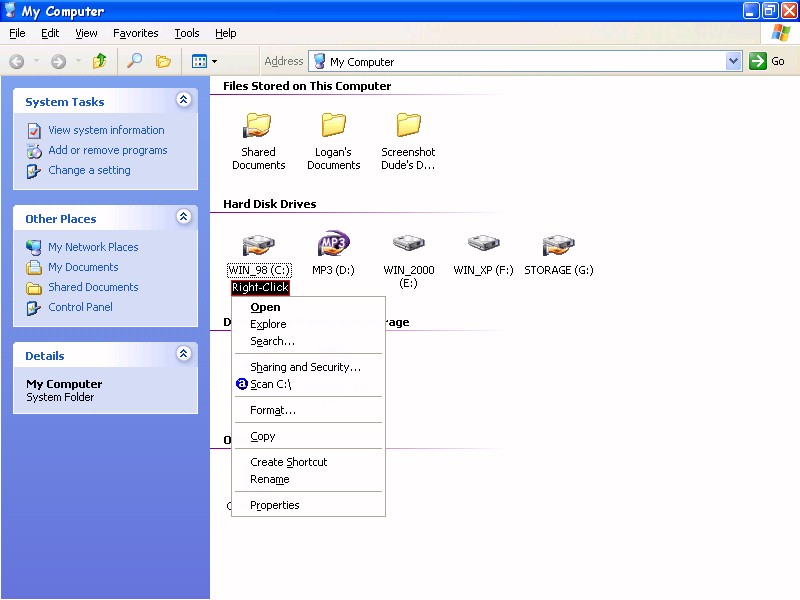Click the Forward navigation arrow
Image resolution: width=800 pixels, height=600 pixels.
58,62
